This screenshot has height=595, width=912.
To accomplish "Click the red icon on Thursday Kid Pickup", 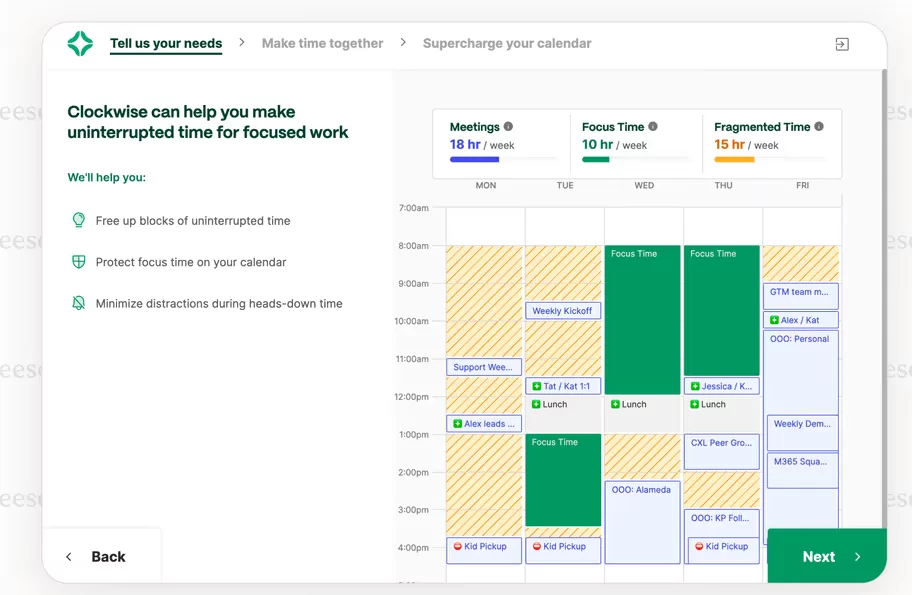I will (699, 546).
